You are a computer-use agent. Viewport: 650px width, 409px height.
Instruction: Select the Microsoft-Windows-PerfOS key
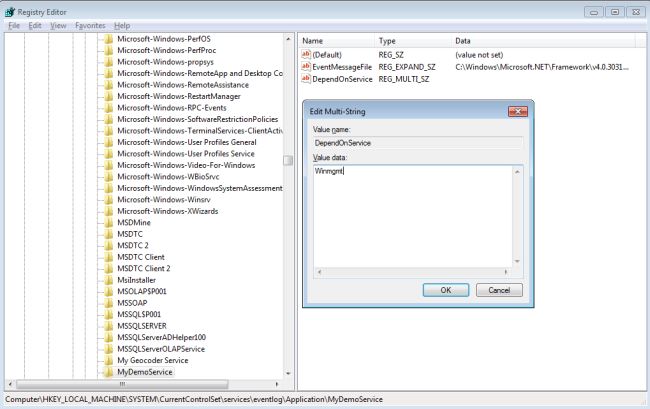click(x=164, y=39)
